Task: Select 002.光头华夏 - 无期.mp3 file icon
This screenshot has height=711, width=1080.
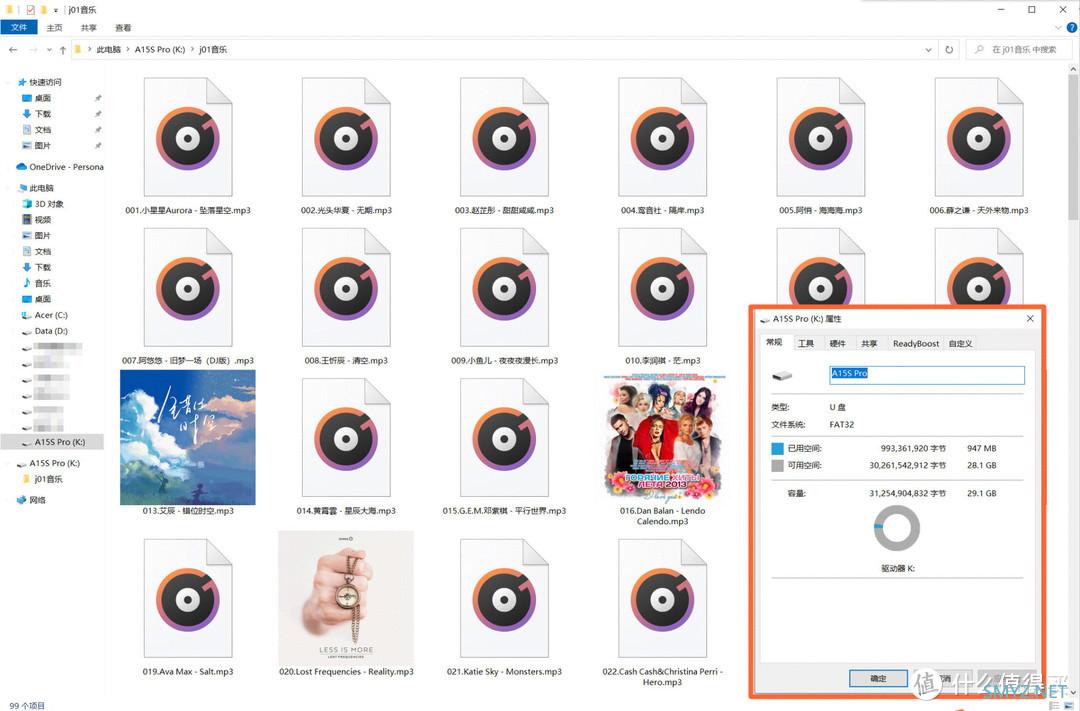Action: (346, 137)
